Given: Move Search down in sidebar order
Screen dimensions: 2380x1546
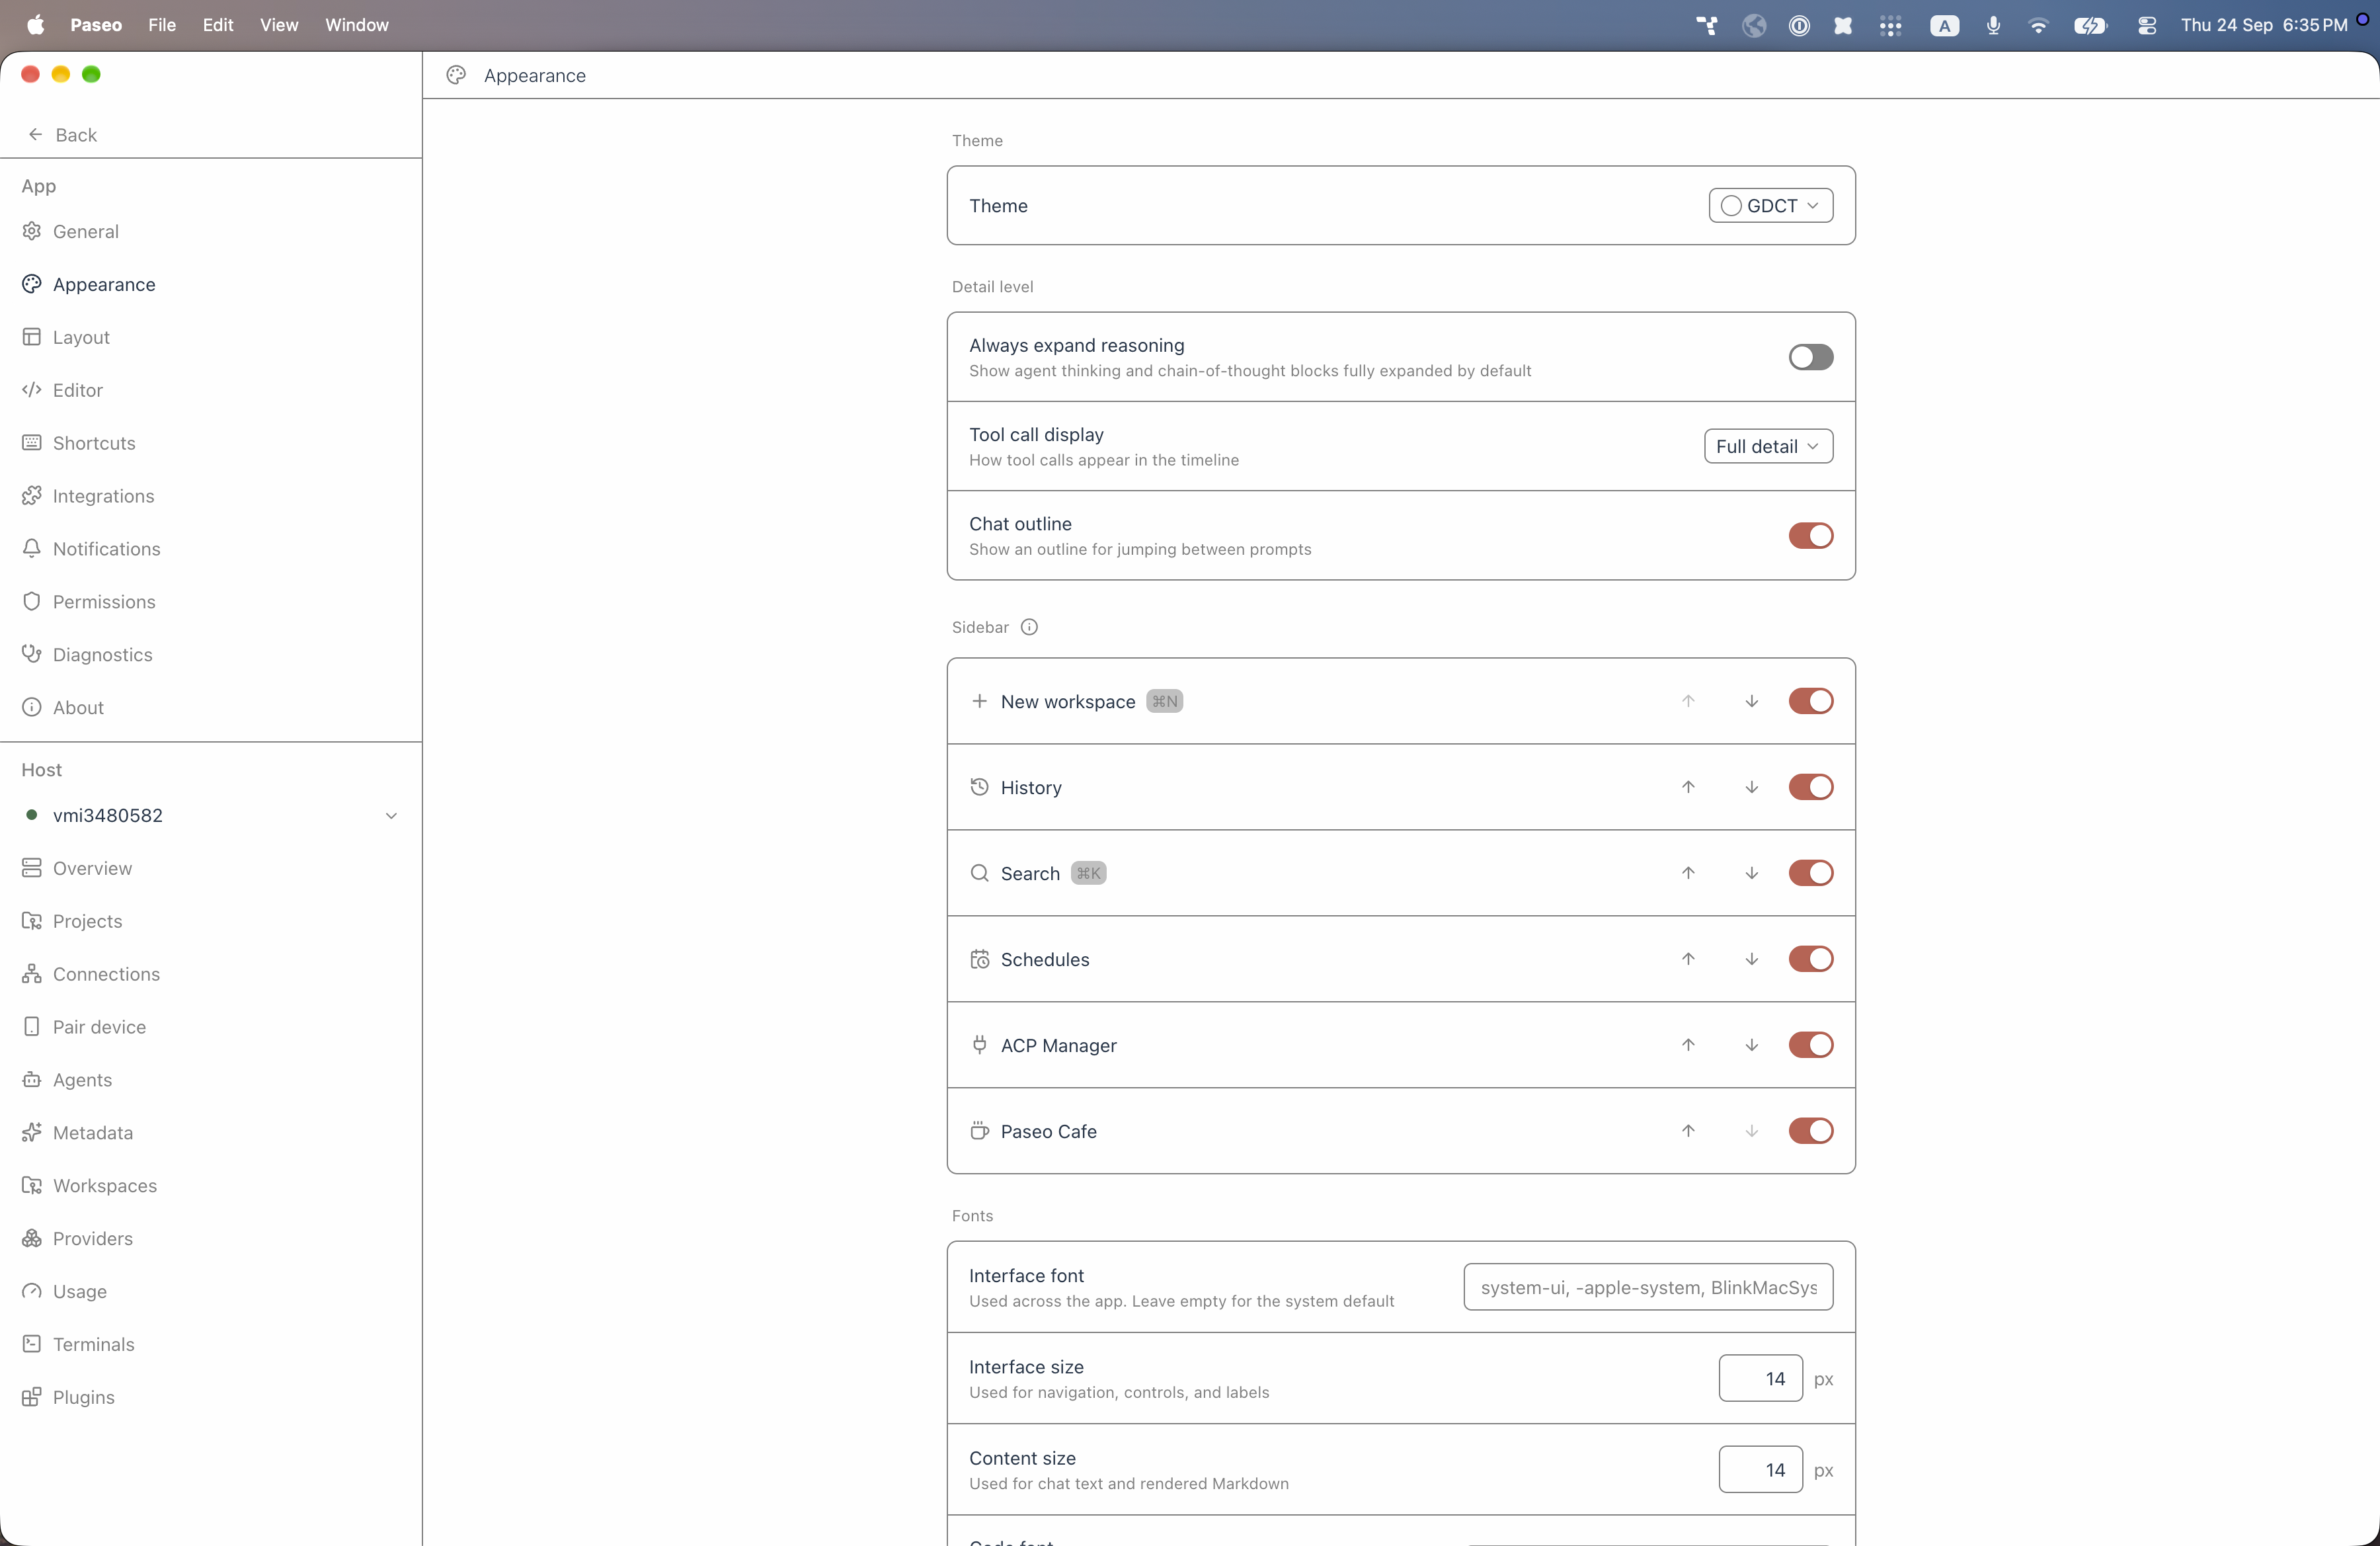Looking at the screenshot, I should point(1752,873).
